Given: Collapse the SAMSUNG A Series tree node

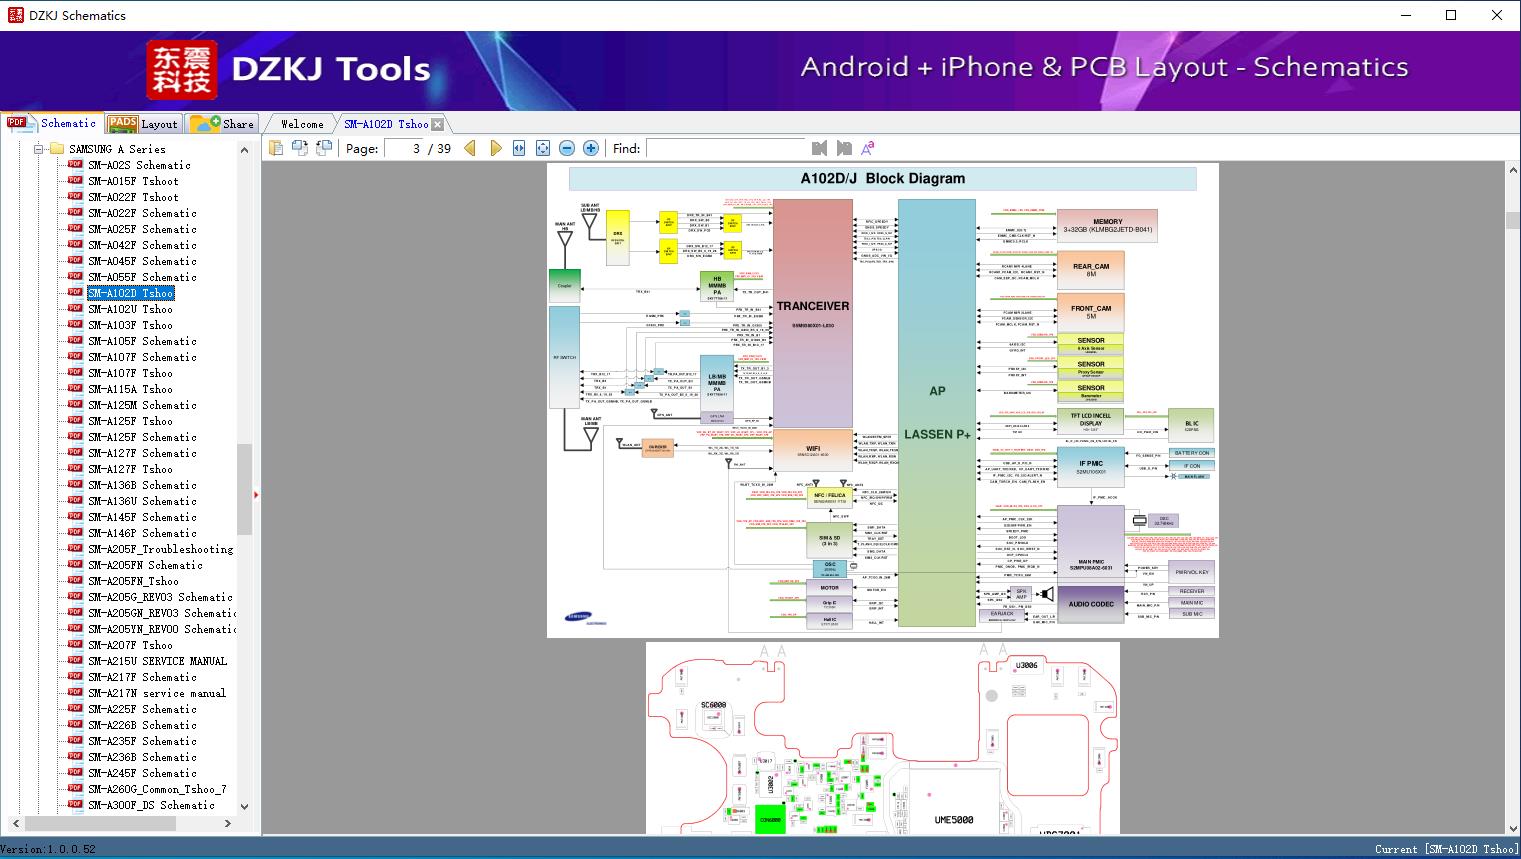Looking at the screenshot, I should pos(39,149).
